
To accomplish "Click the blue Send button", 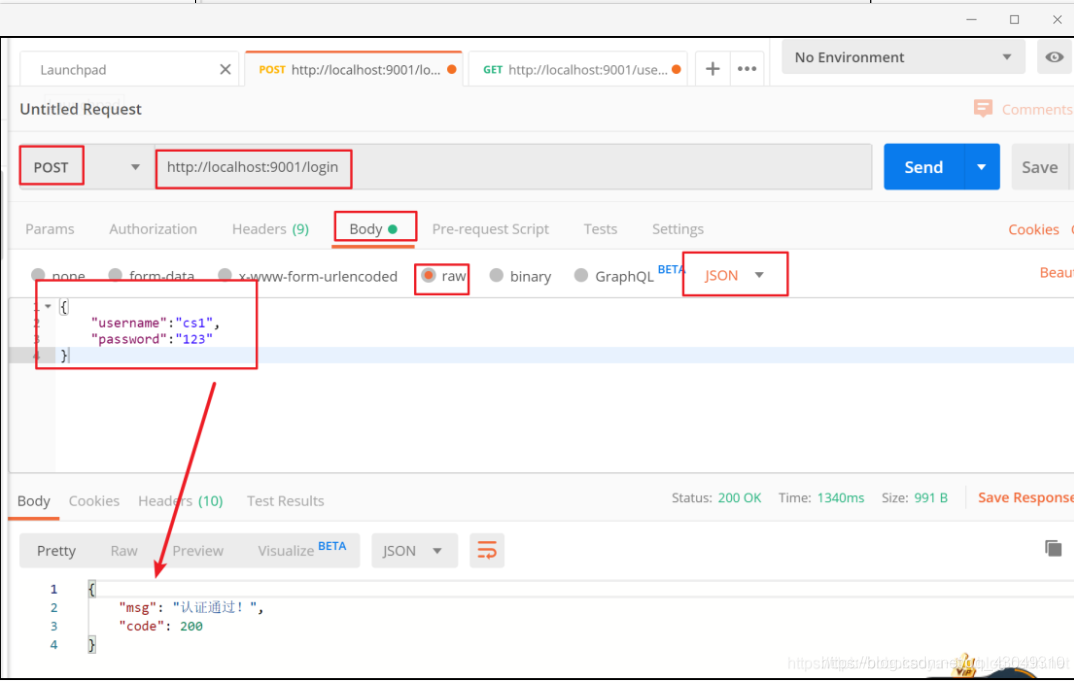I will coord(923,166).
